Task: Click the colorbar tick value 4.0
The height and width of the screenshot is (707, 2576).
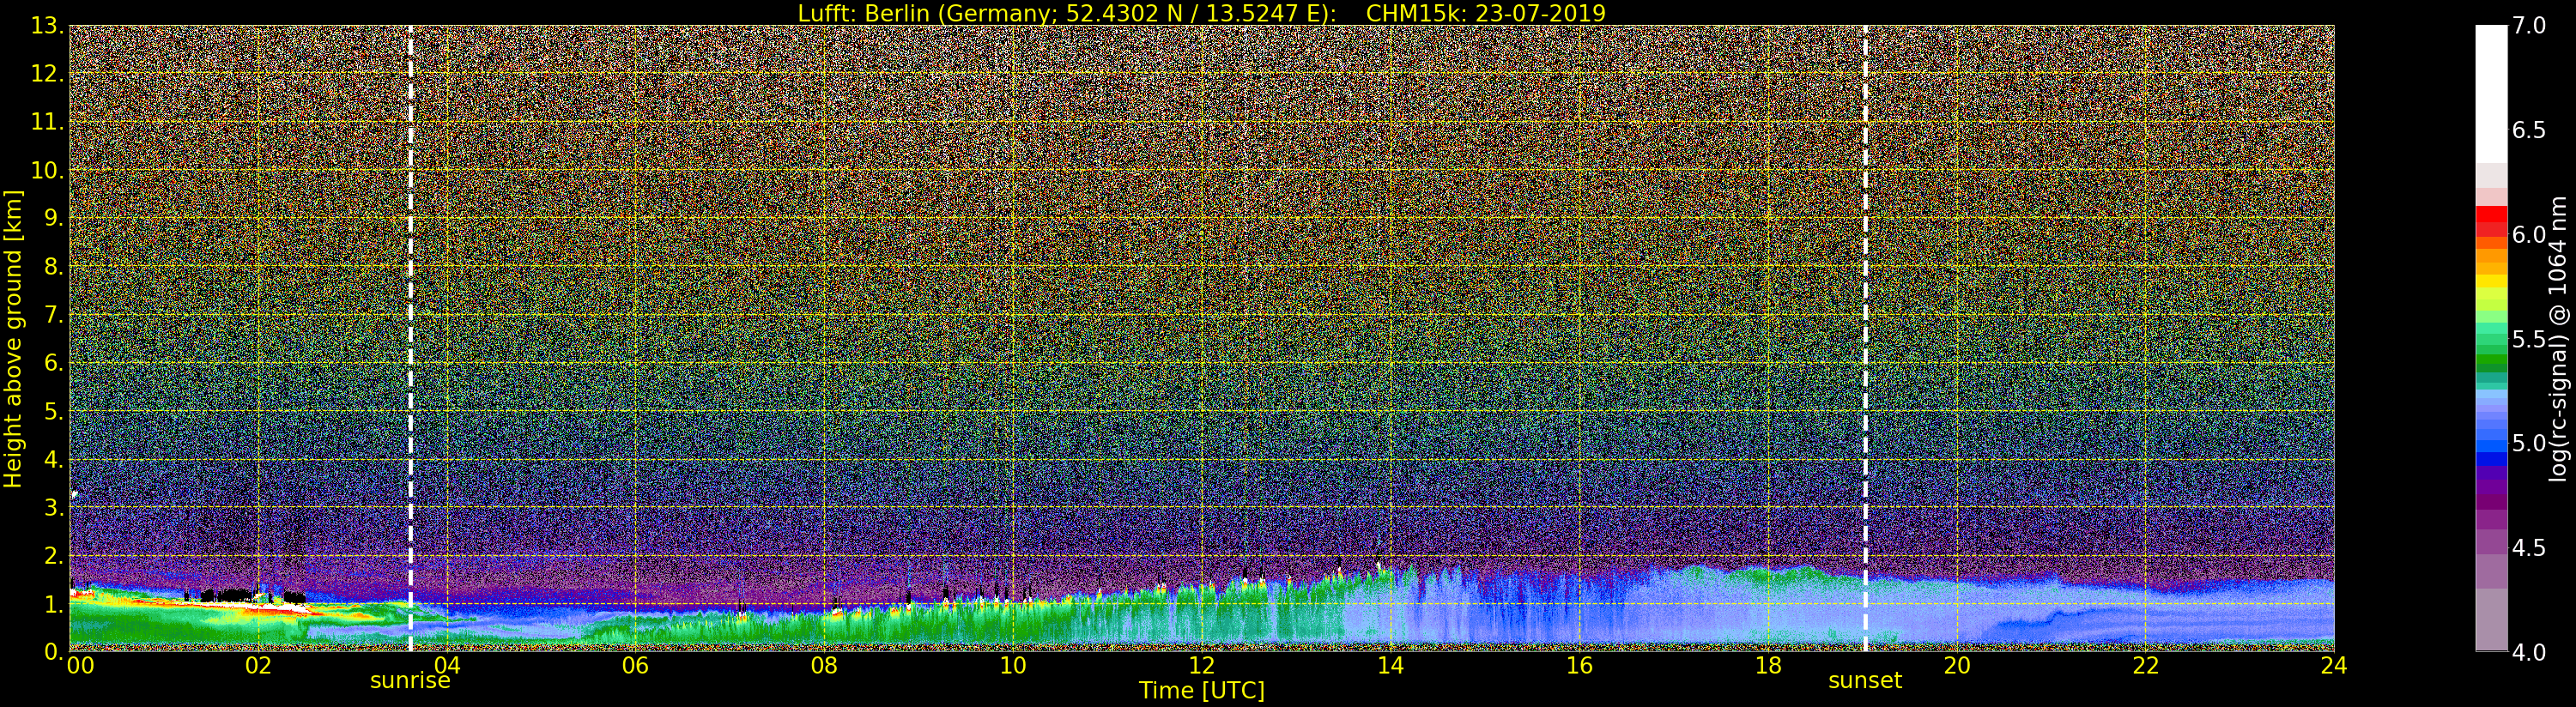Action: coord(2529,652)
